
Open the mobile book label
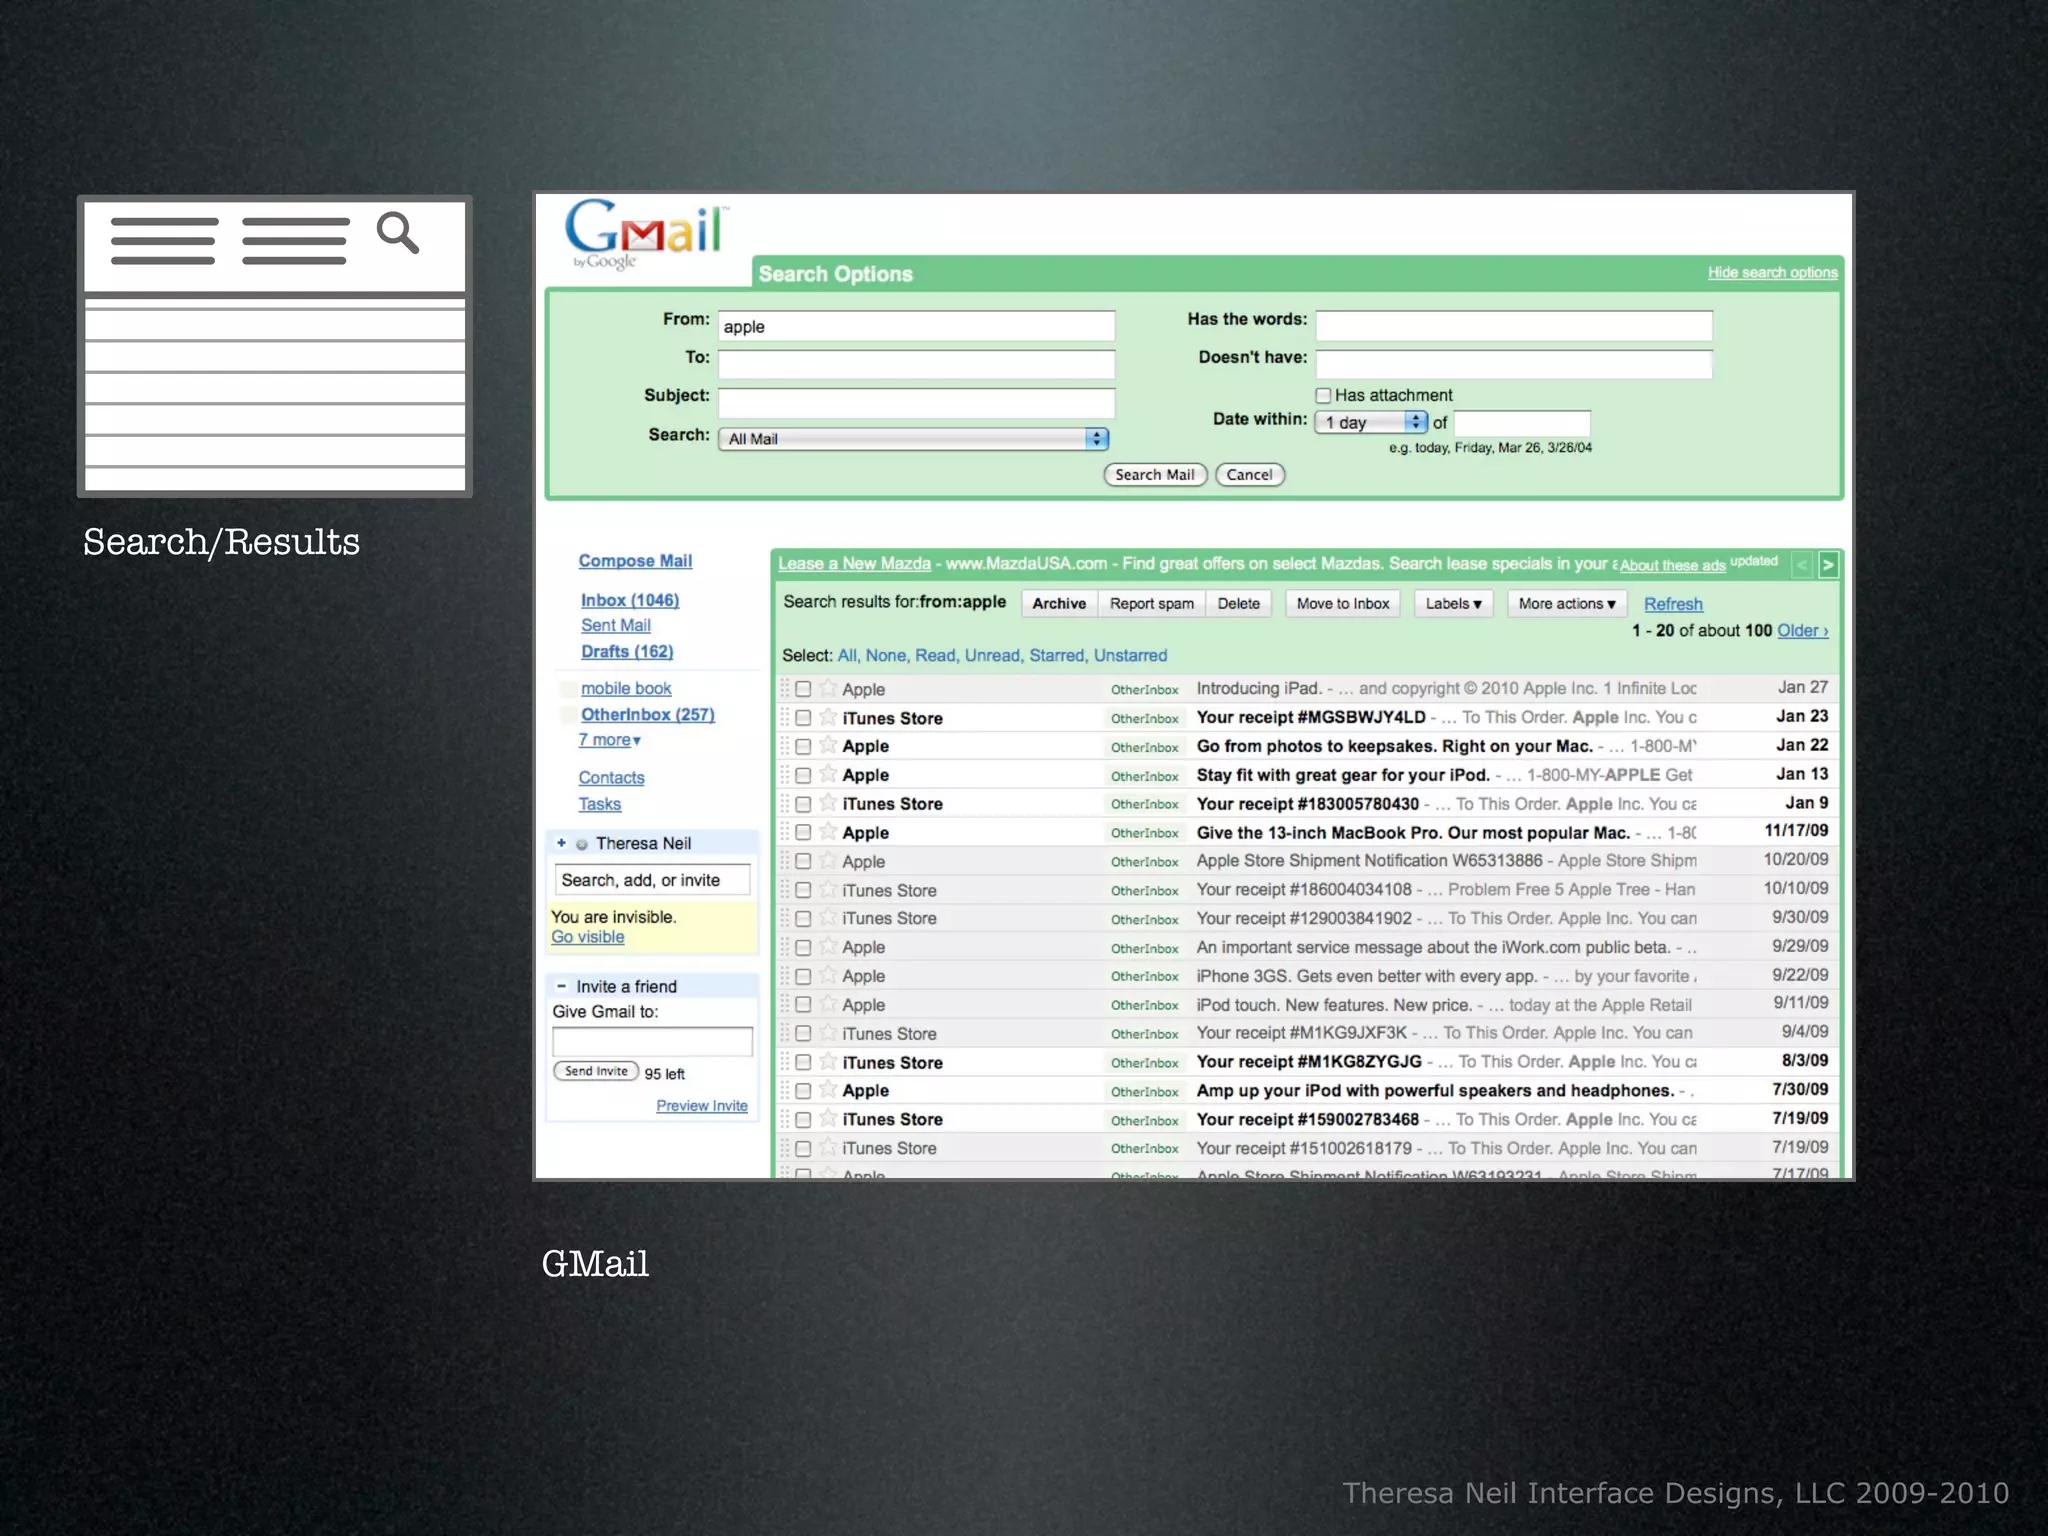pyautogui.click(x=626, y=688)
